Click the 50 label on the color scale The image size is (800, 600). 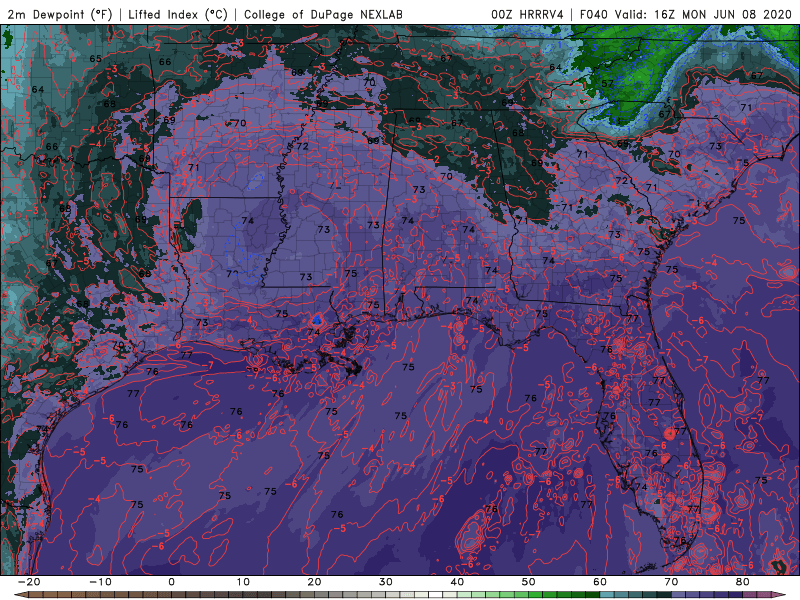coord(529,582)
